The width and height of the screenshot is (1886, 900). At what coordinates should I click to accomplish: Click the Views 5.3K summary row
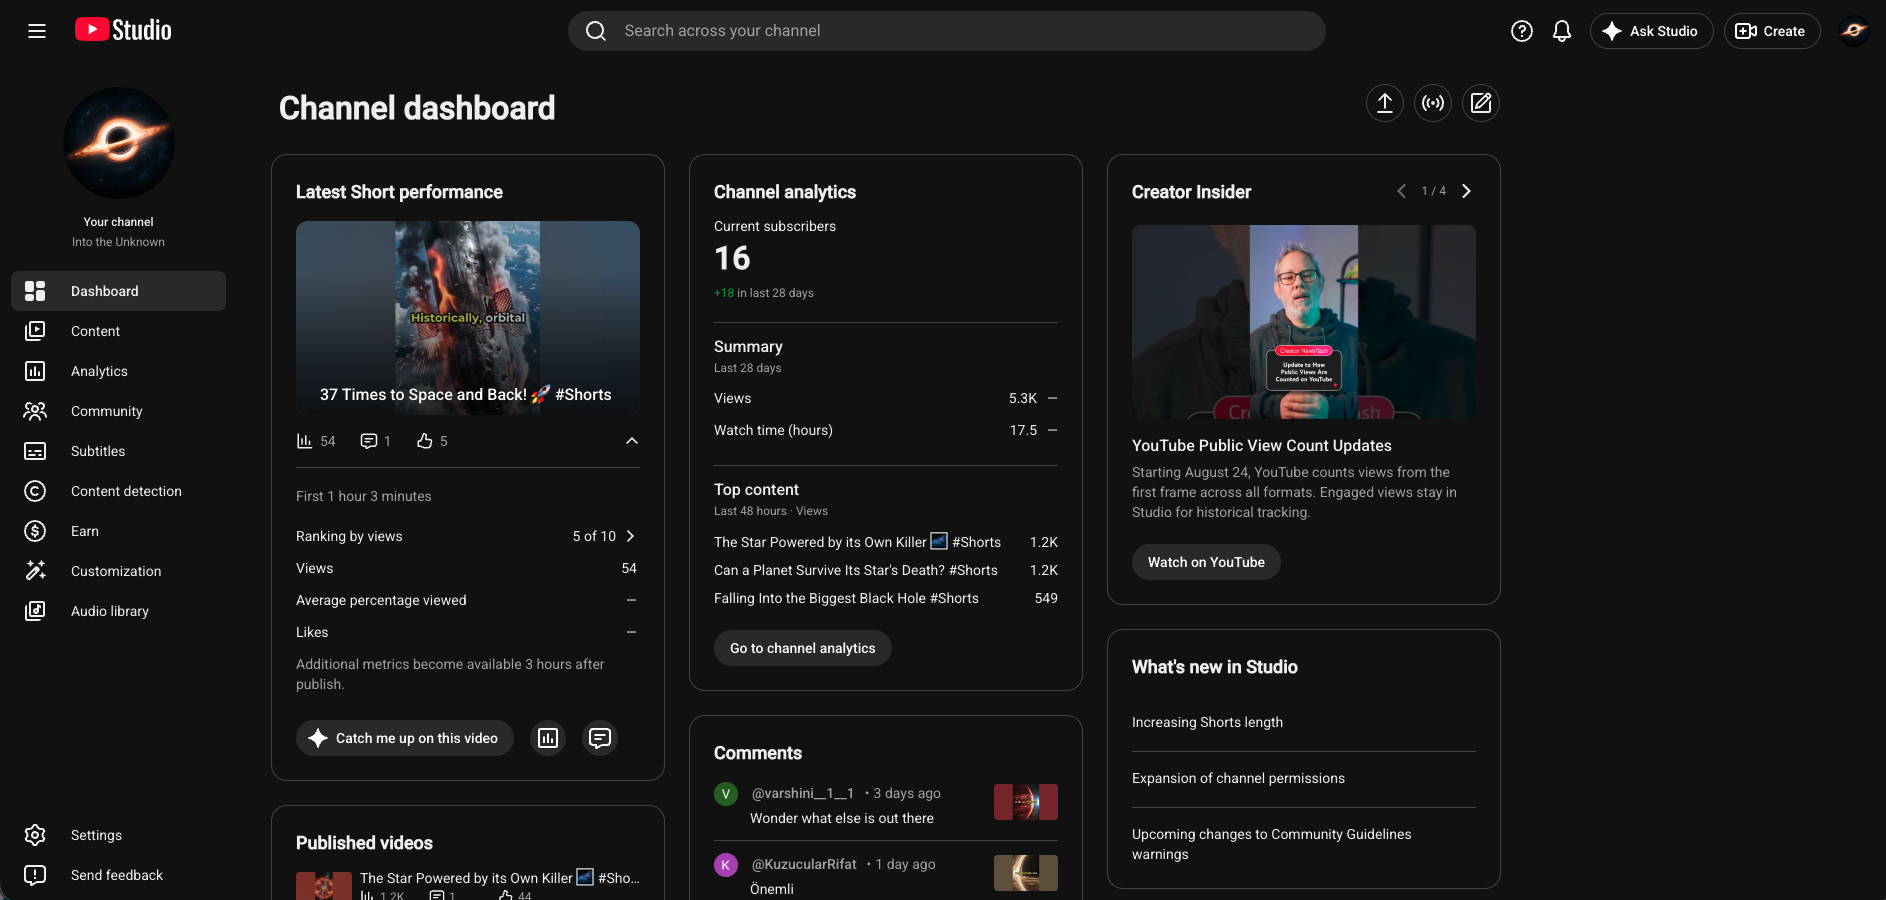pos(886,398)
